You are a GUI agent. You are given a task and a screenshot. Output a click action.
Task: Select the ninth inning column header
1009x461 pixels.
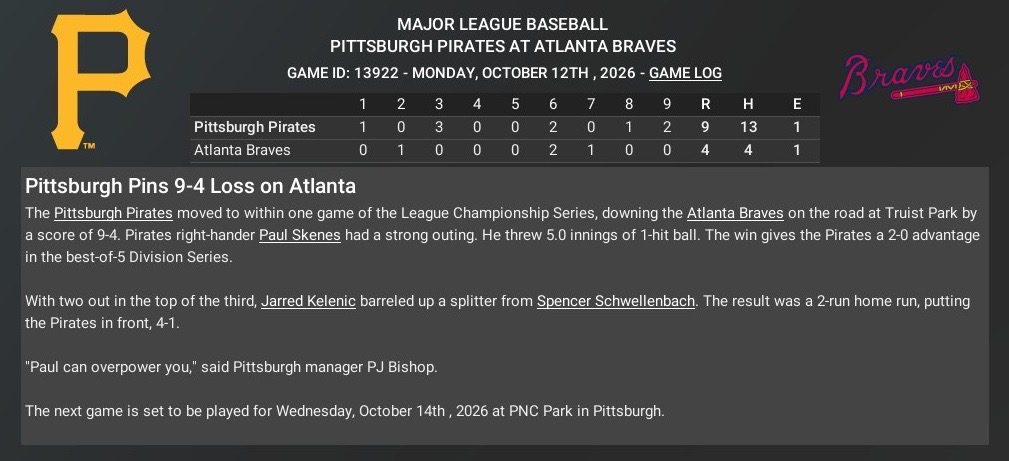coord(667,104)
